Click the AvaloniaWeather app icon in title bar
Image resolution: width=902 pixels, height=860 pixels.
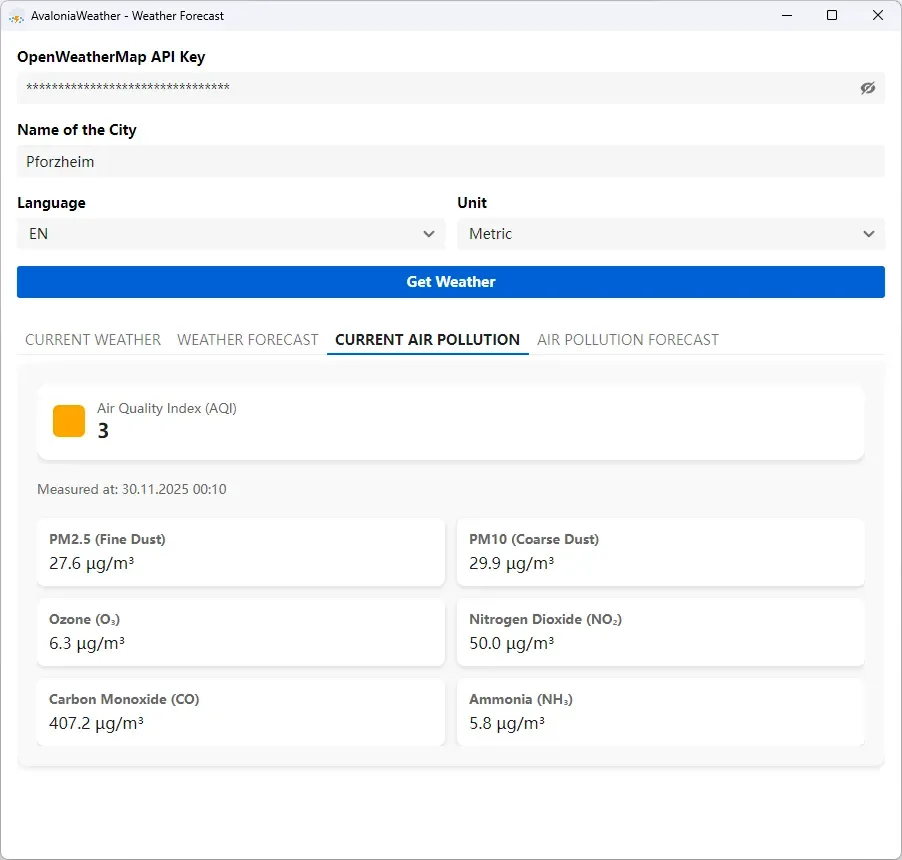[17, 16]
